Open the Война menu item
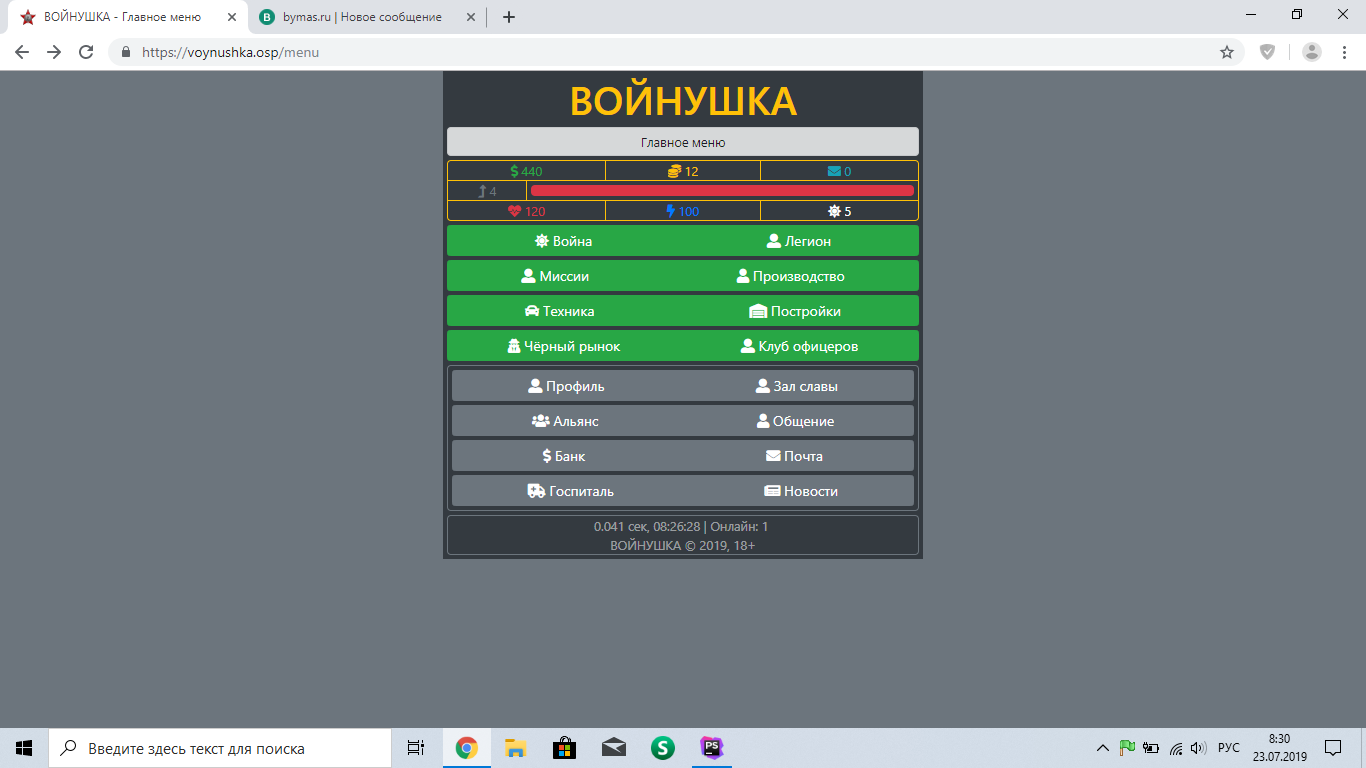 (x=564, y=241)
